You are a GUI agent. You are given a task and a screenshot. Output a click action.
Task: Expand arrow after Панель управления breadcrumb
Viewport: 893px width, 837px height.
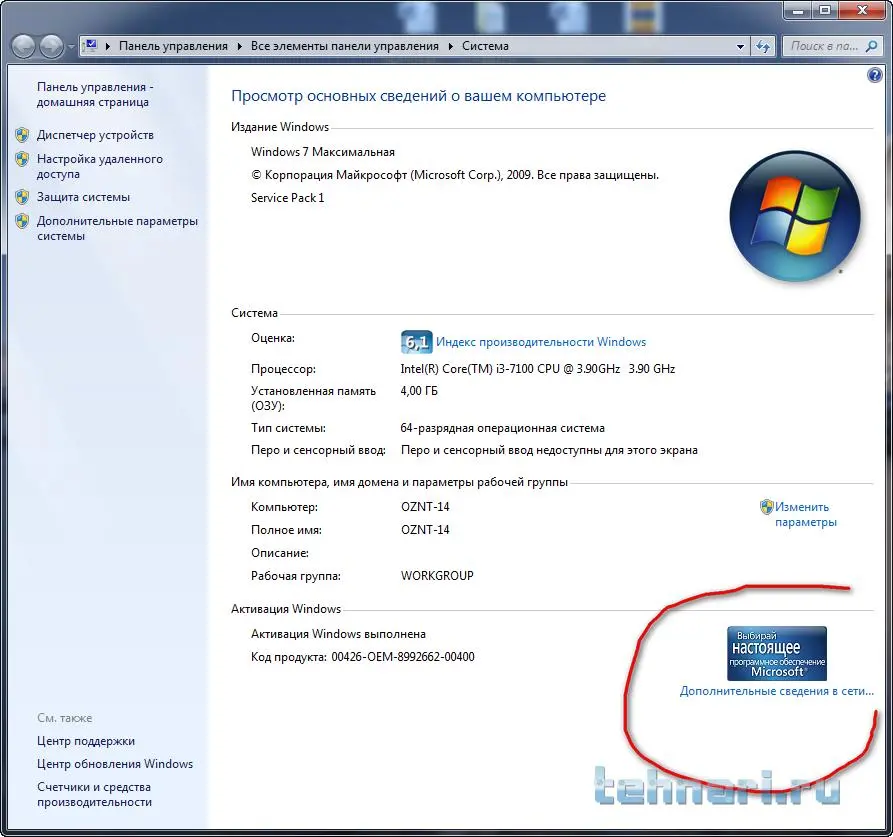pyautogui.click(x=239, y=46)
